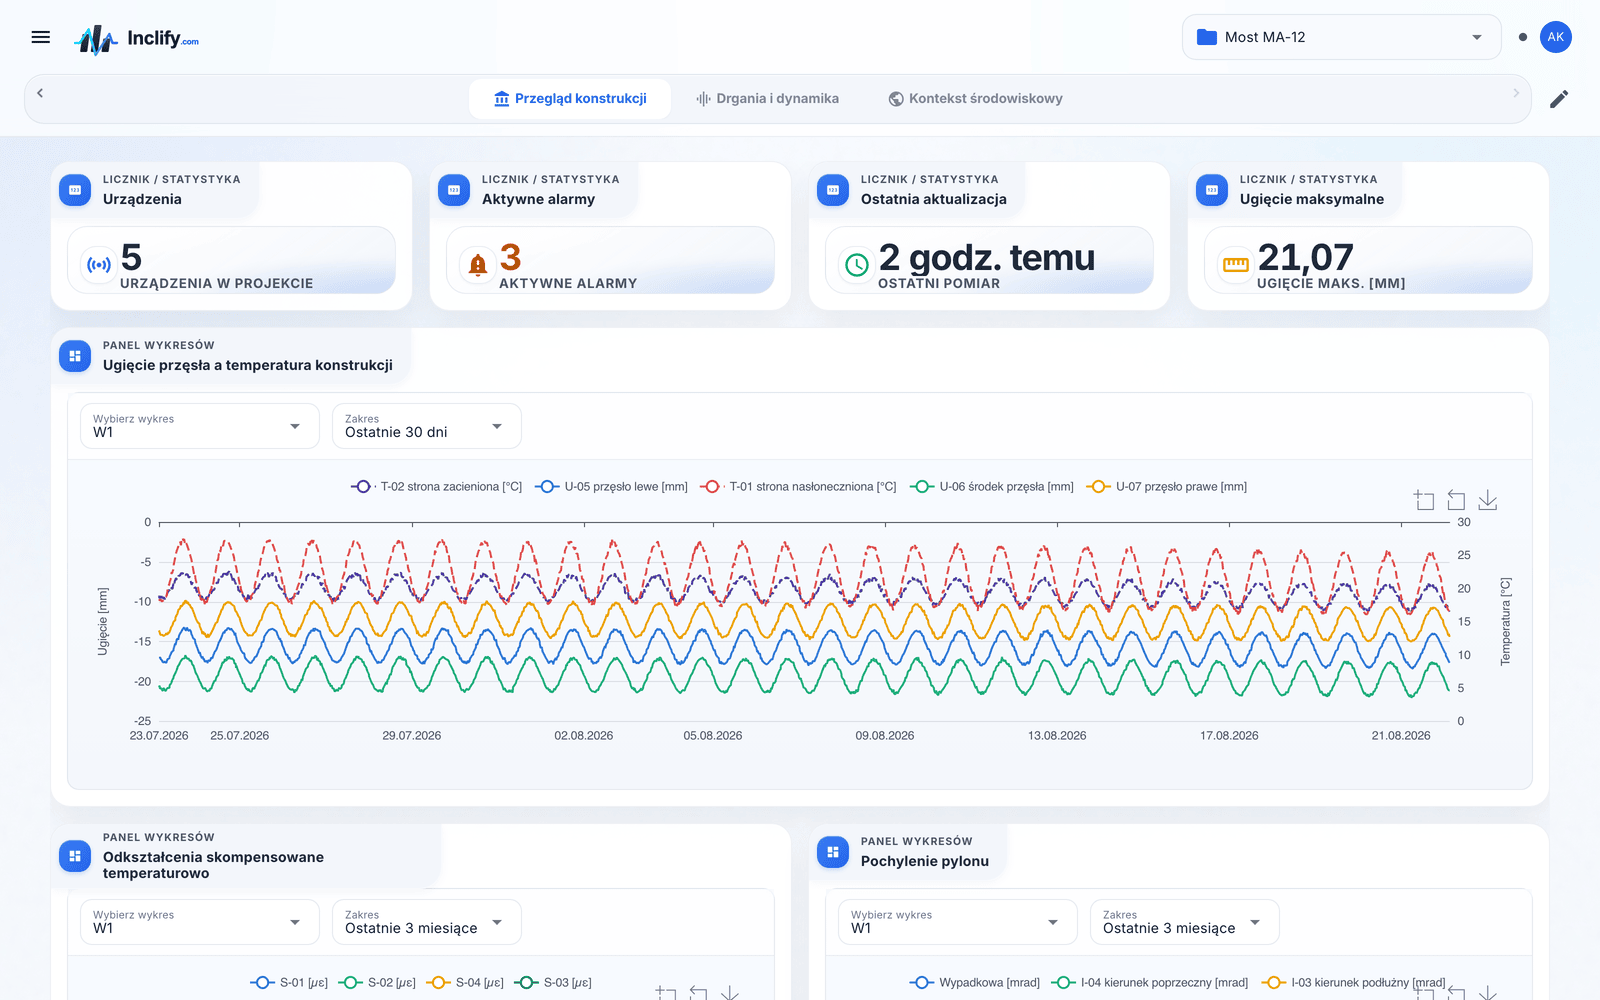
Task: Toggle U-07 przęsło prawe series
Action: click(x=1167, y=487)
